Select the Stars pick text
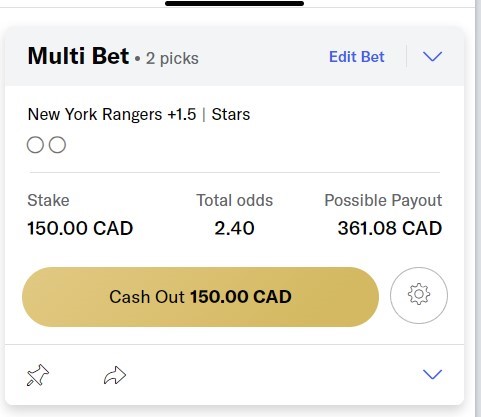 (231, 114)
